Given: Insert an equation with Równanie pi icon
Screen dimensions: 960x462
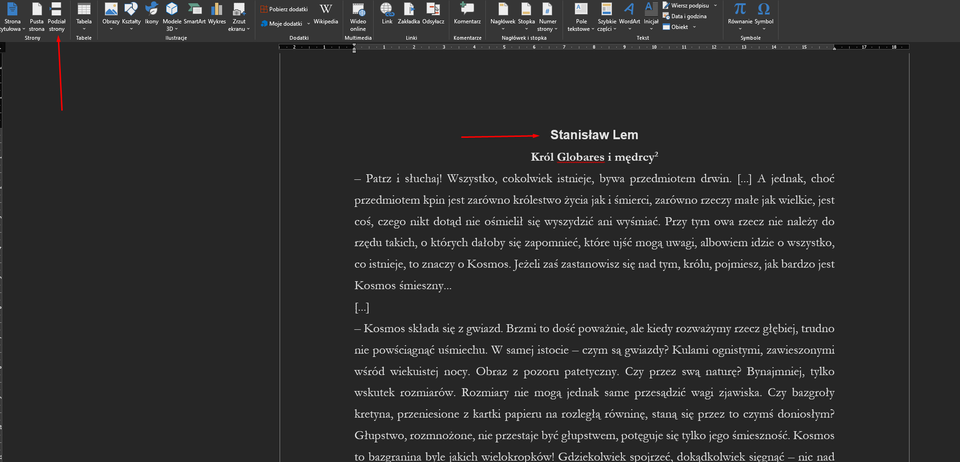Looking at the screenshot, I should coord(740,9).
